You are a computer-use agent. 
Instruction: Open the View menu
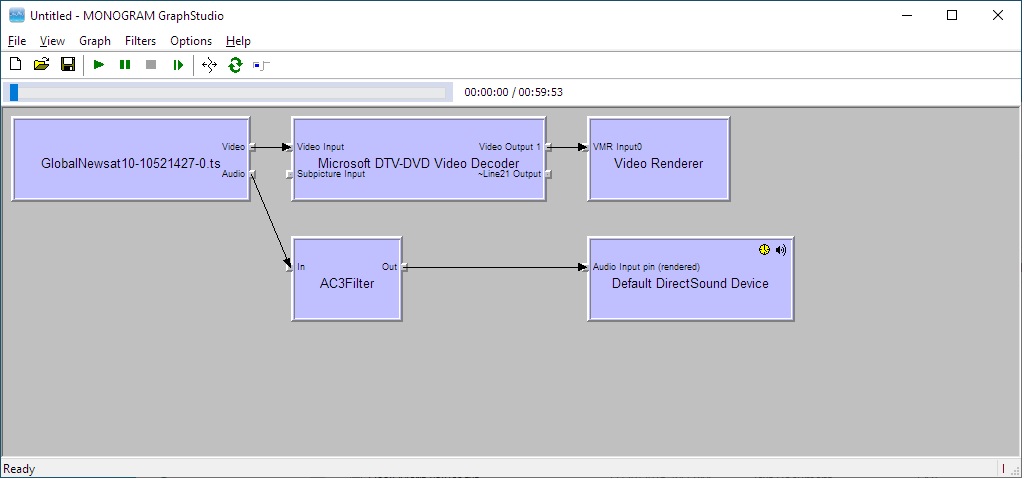point(52,41)
